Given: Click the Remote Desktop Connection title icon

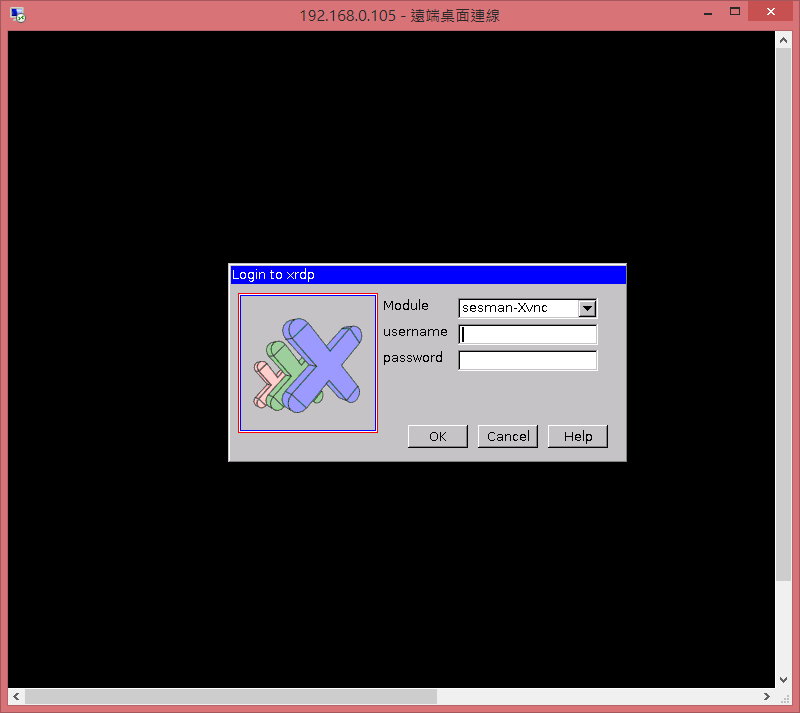Looking at the screenshot, I should coord(17,14).
